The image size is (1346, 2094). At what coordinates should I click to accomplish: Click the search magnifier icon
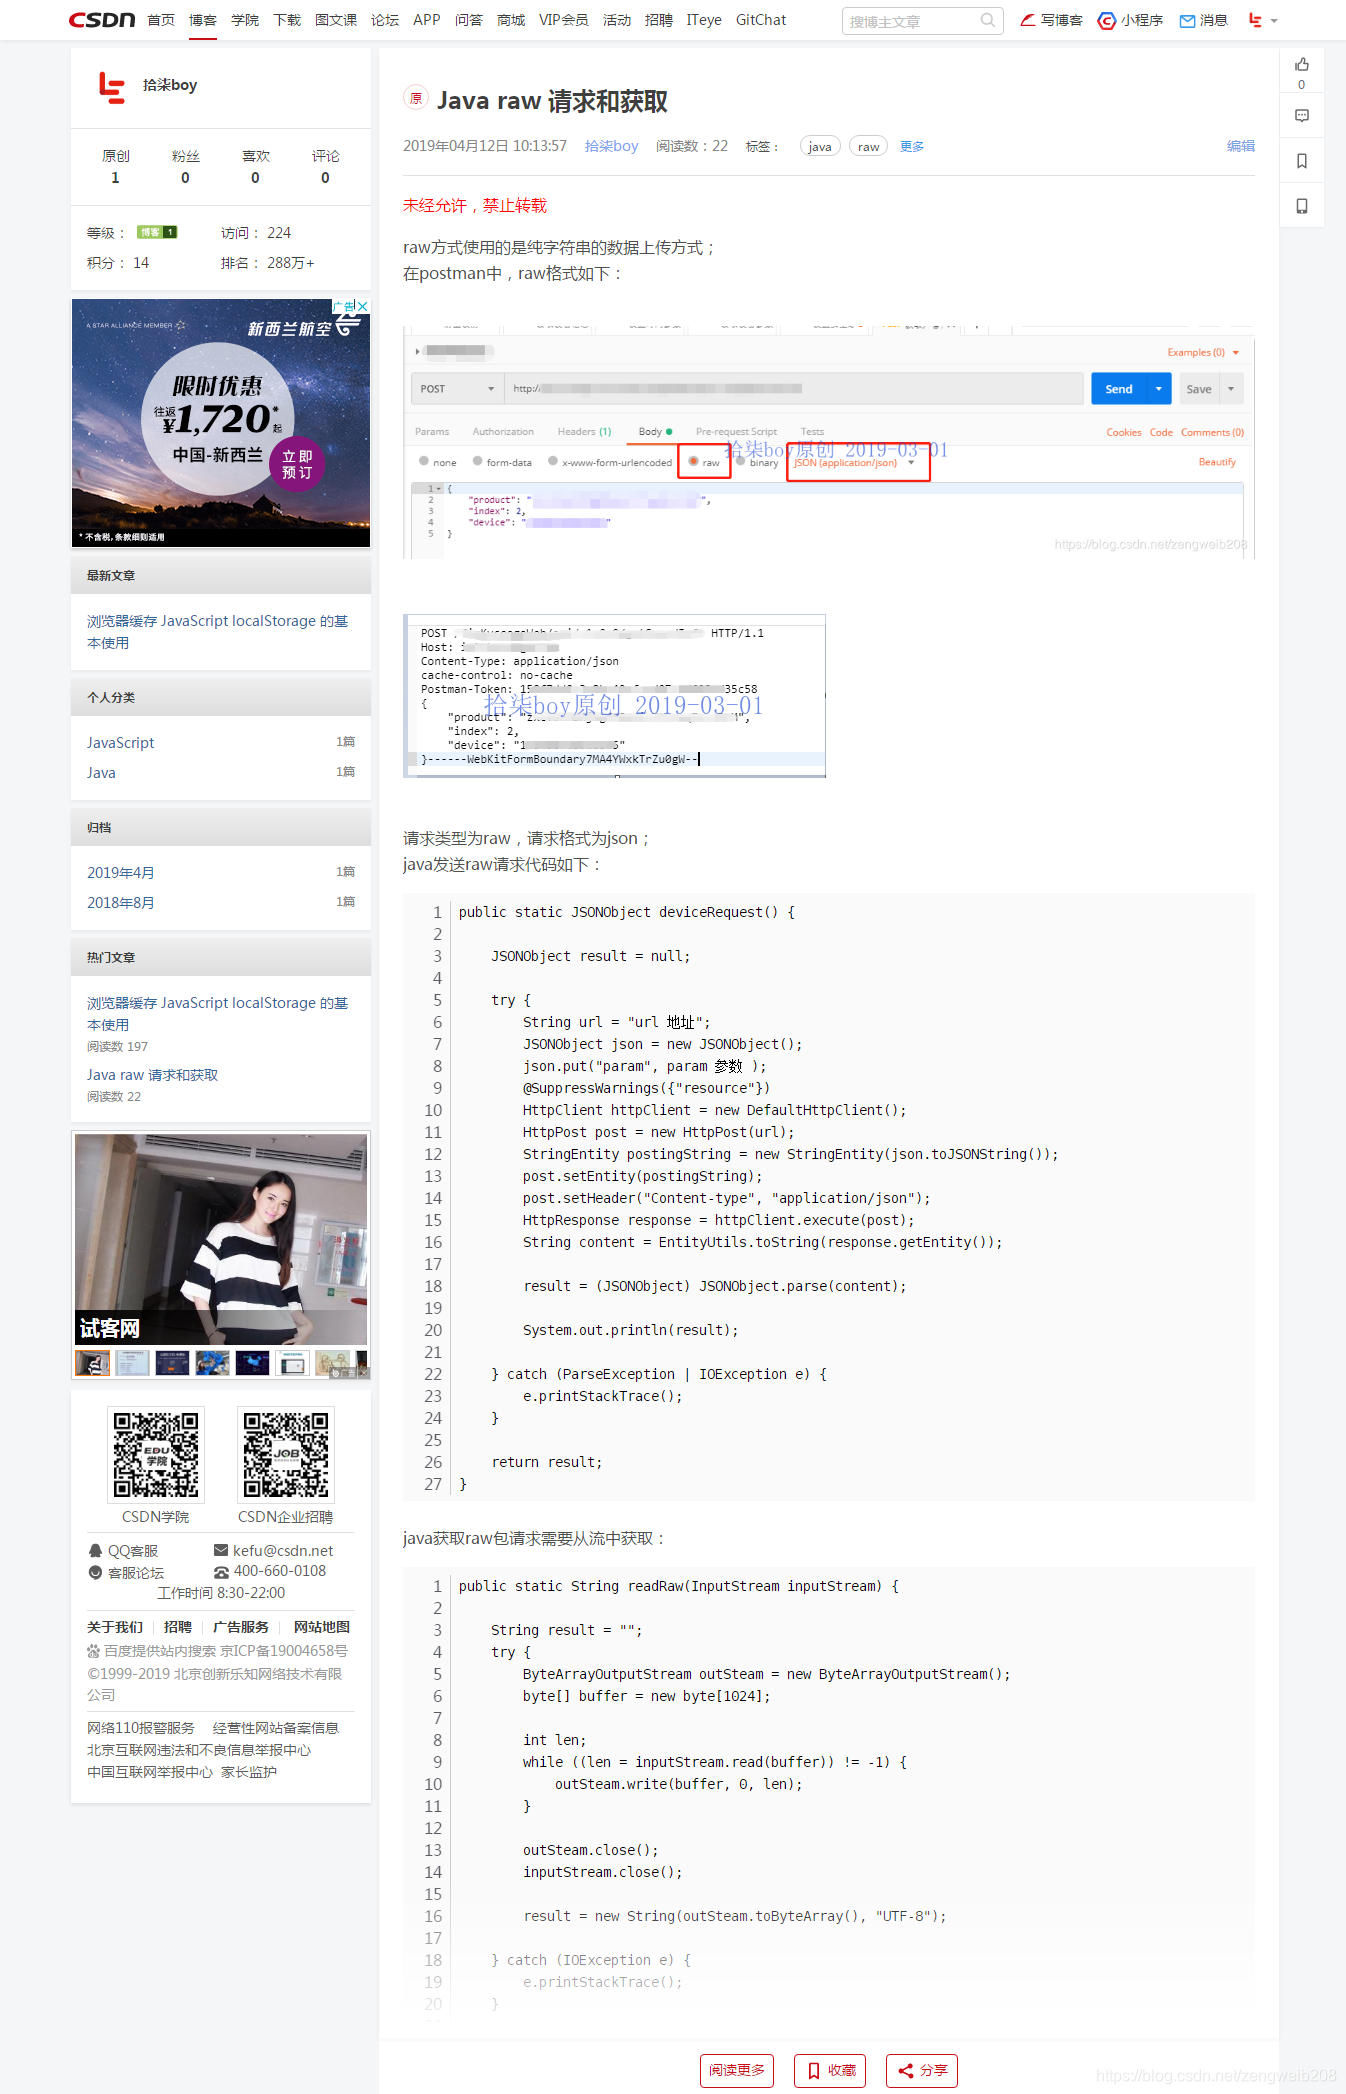click(987, 20)
